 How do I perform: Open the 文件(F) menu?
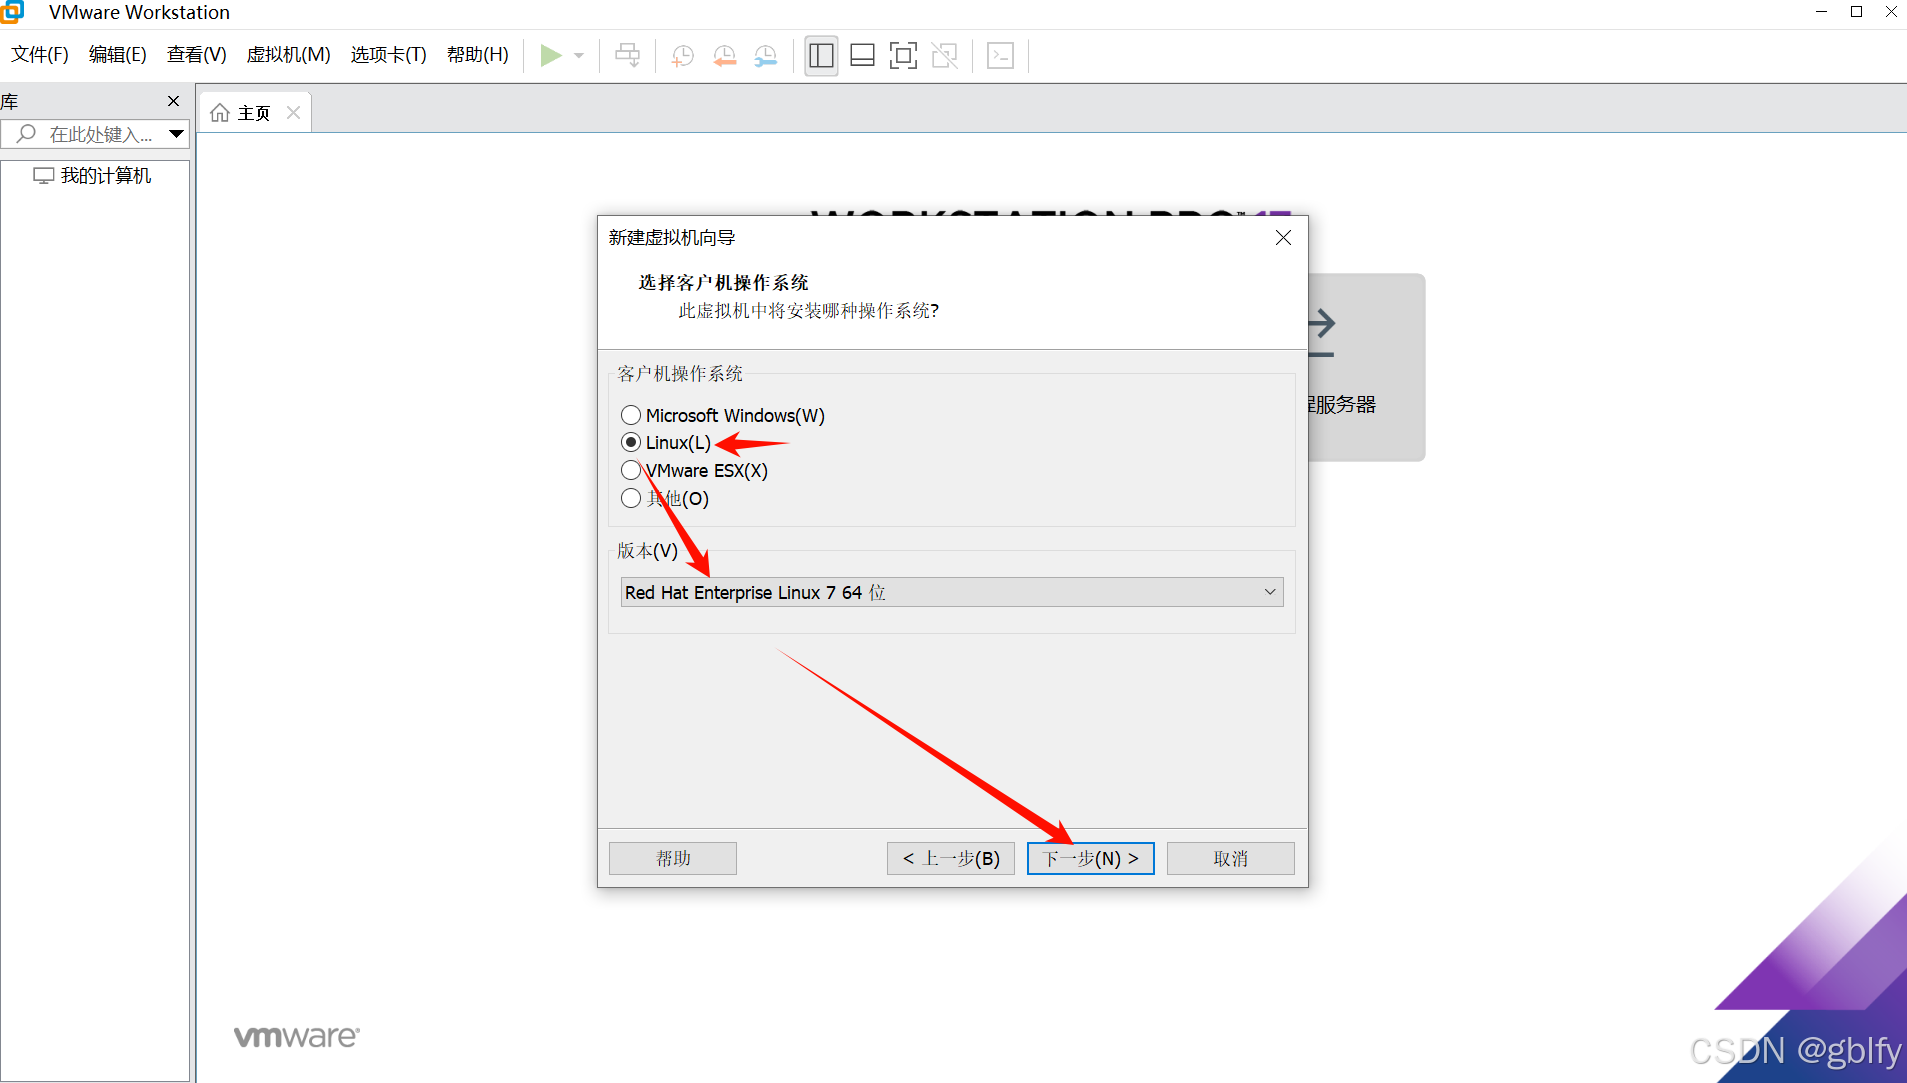[40, 55]
